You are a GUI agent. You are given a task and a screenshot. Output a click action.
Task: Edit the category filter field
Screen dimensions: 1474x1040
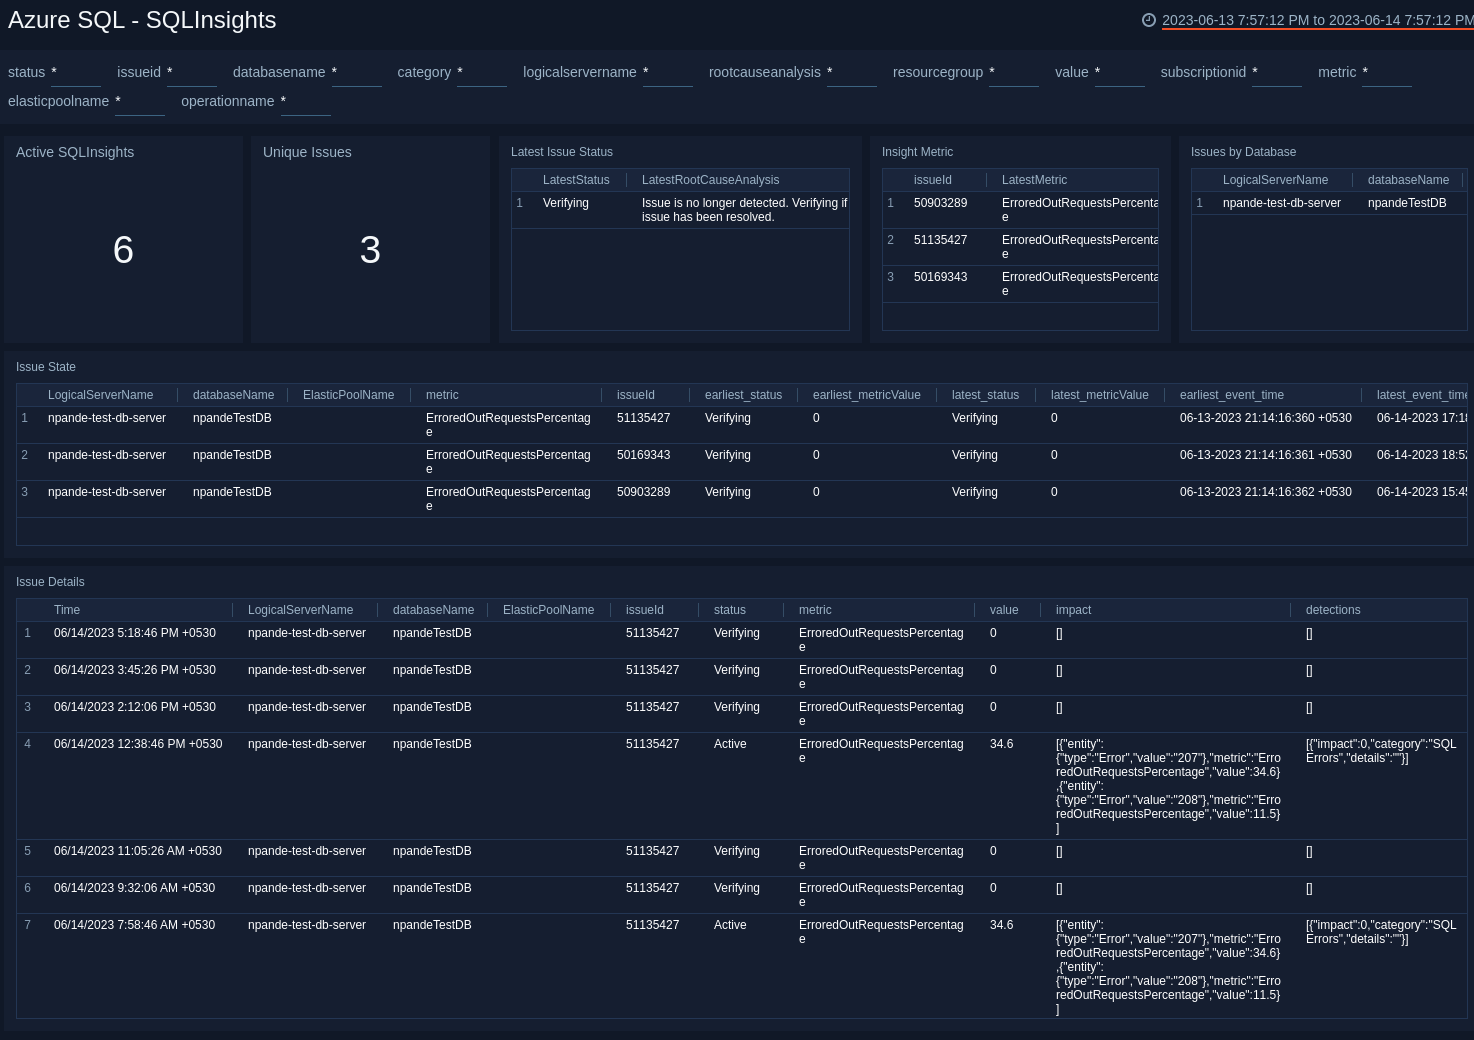[x=482, y=73]
